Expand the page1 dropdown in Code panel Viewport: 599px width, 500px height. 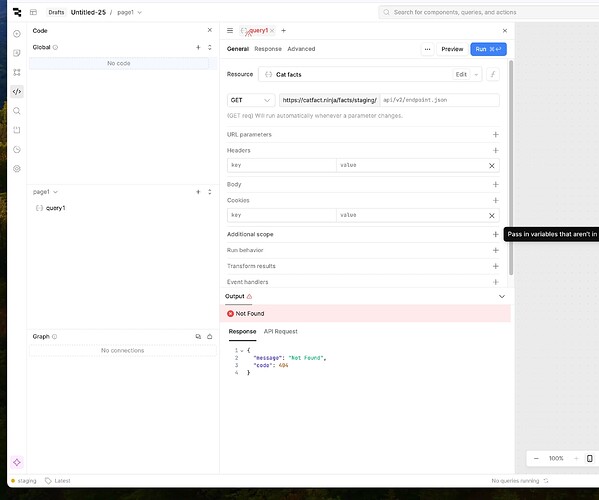pyautogui.click(x=45, y=192)
